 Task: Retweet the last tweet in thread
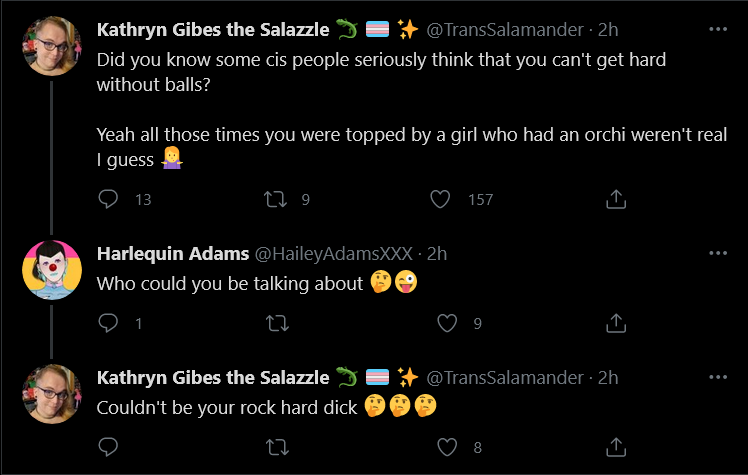coord(277,447)
